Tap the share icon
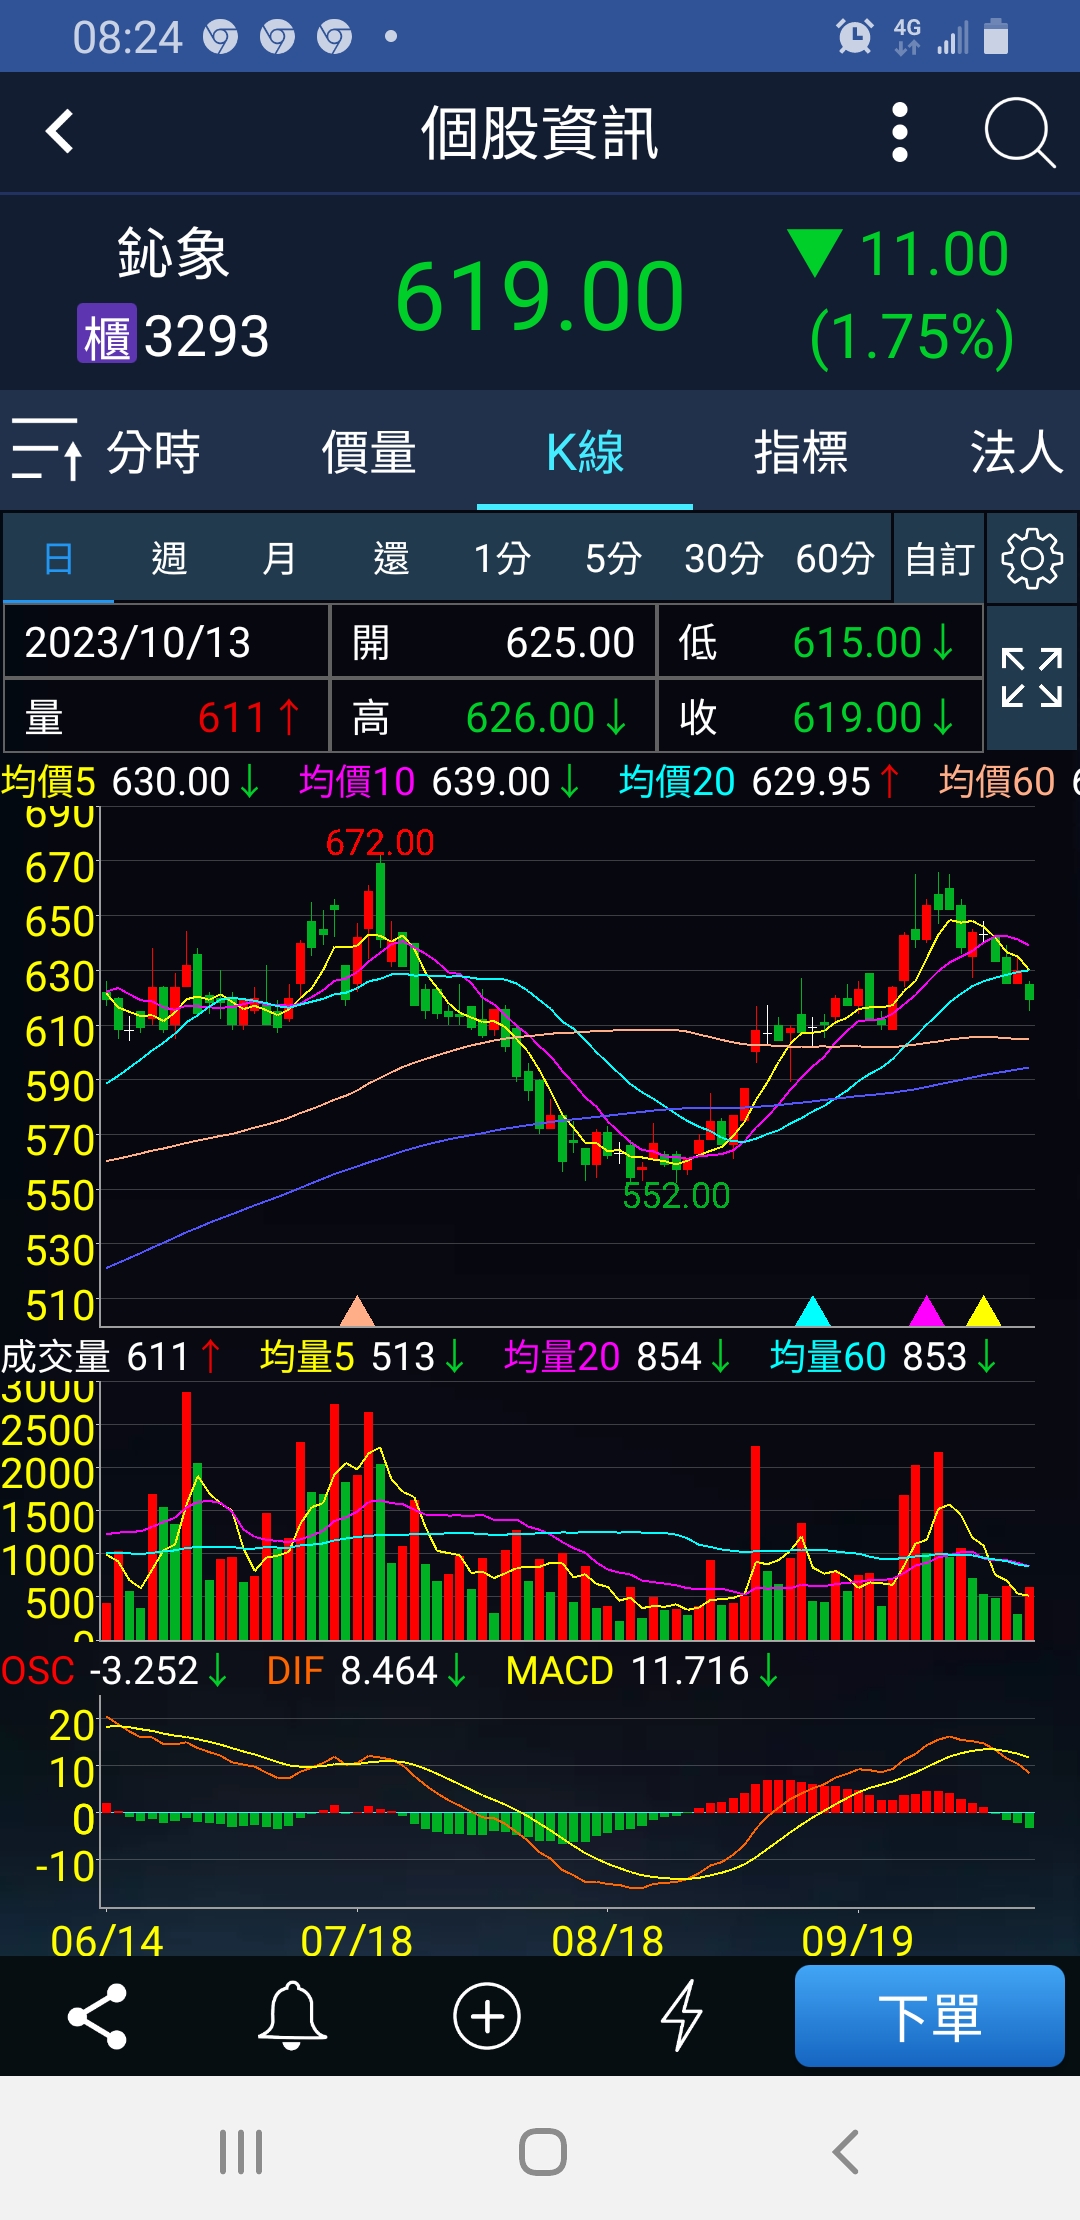The image size is (1080, 2220). pyautogui.click(x=97, y=2016)
